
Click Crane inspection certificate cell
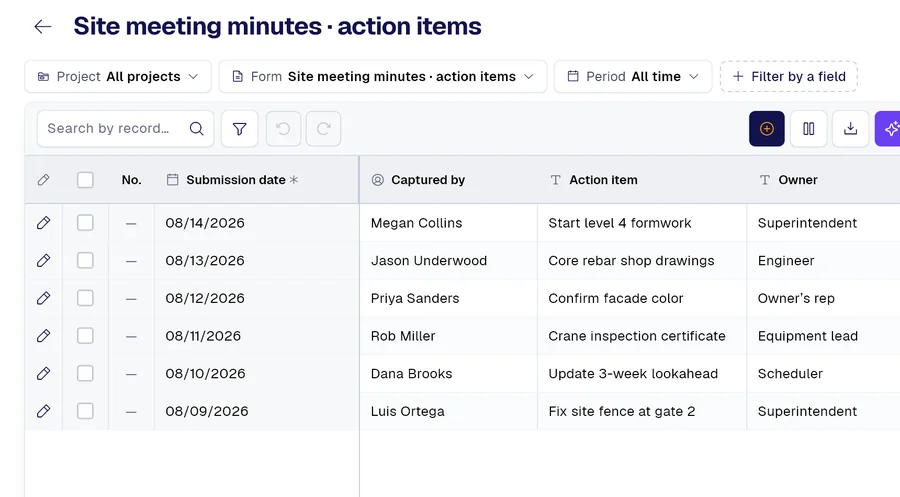click(642, 336)
